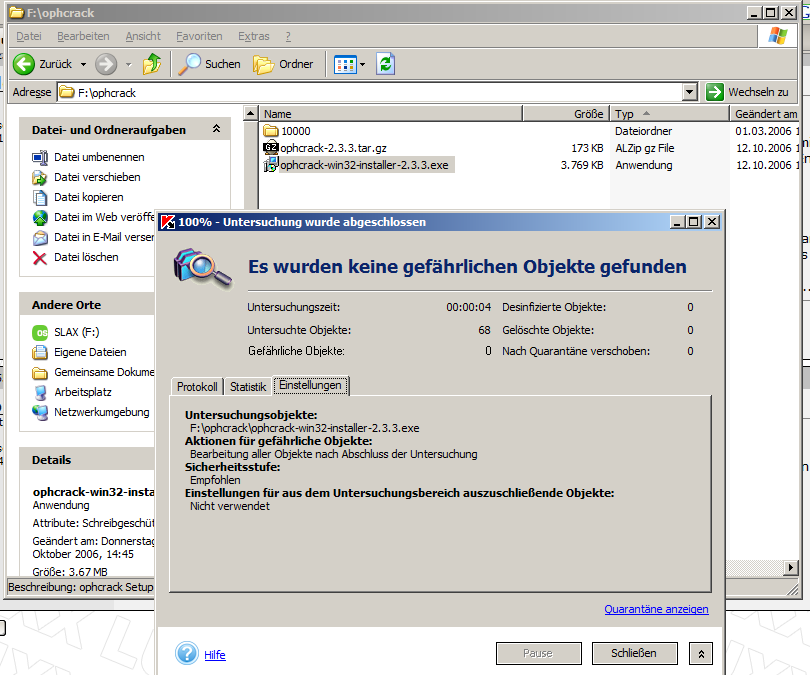The height and width of the screenshot is (675, 810).
Task: Toggle the Ordner folders pane button
Action: (283, 64)
